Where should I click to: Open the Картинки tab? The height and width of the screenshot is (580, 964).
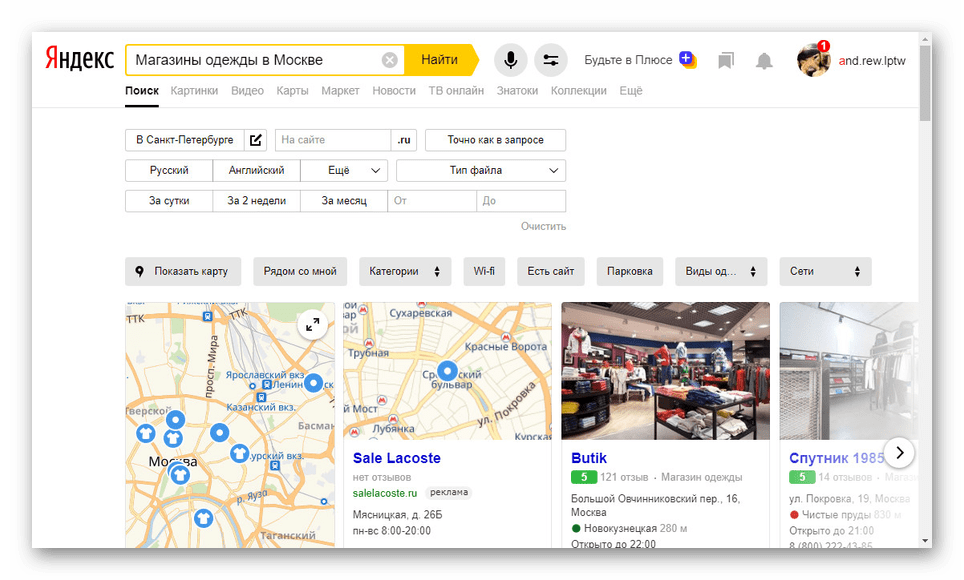pos(194,90)
